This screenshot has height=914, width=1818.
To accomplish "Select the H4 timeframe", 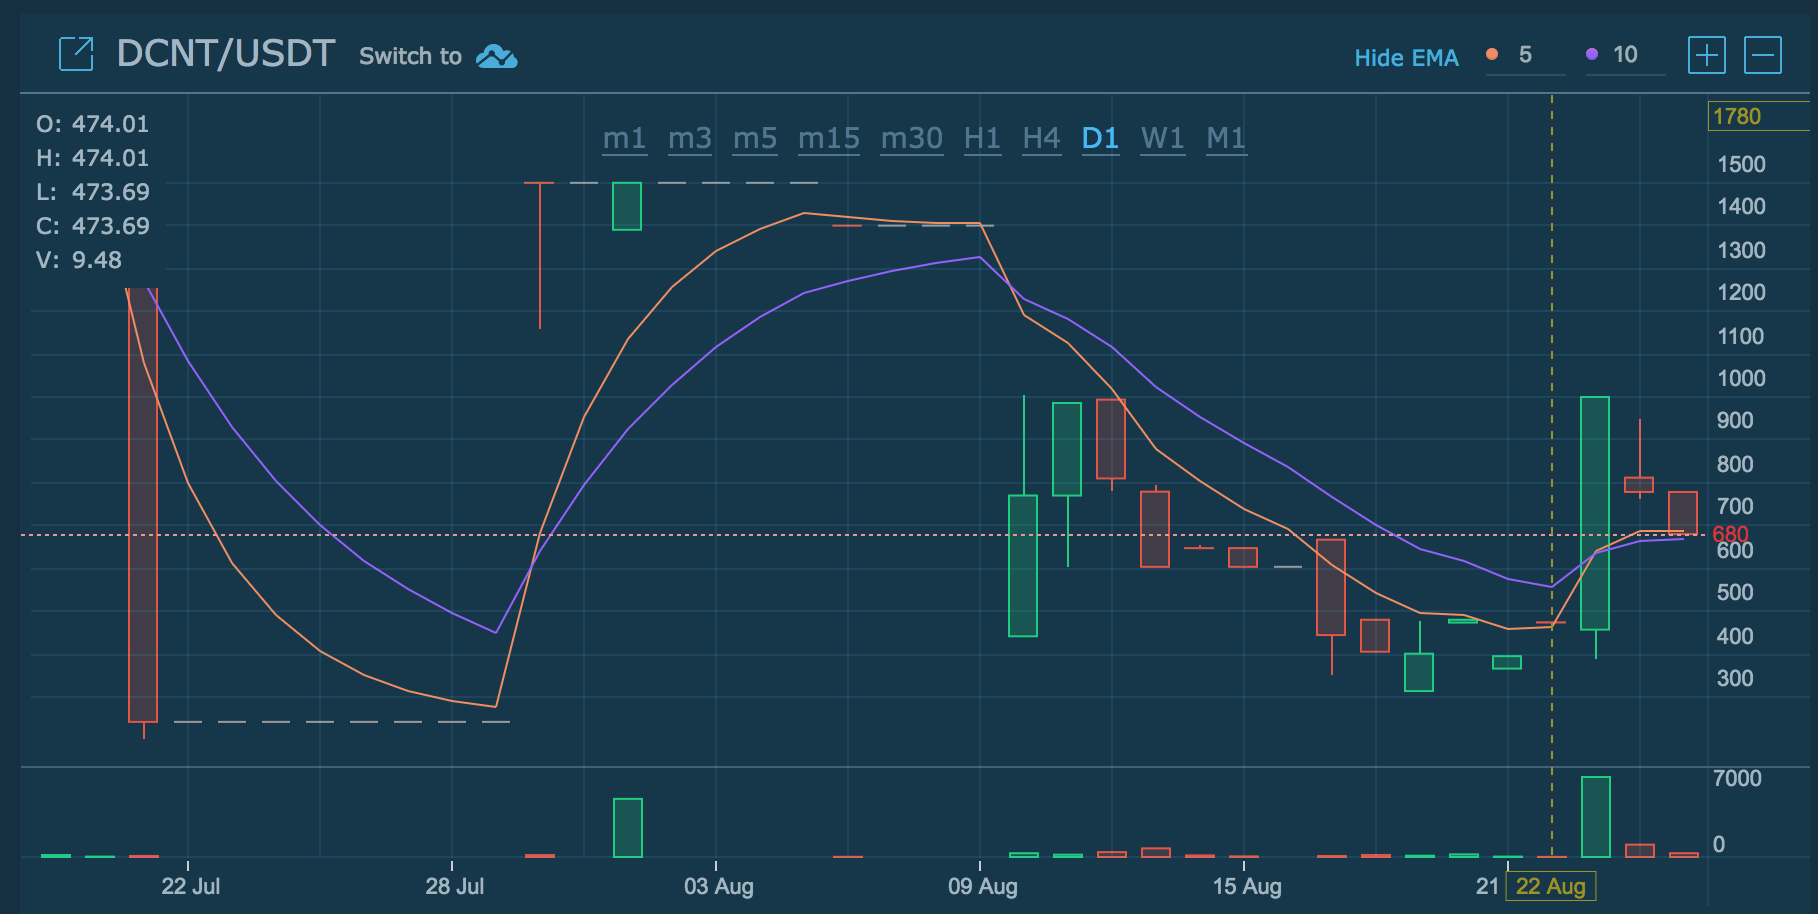I will pos(1041,138).
